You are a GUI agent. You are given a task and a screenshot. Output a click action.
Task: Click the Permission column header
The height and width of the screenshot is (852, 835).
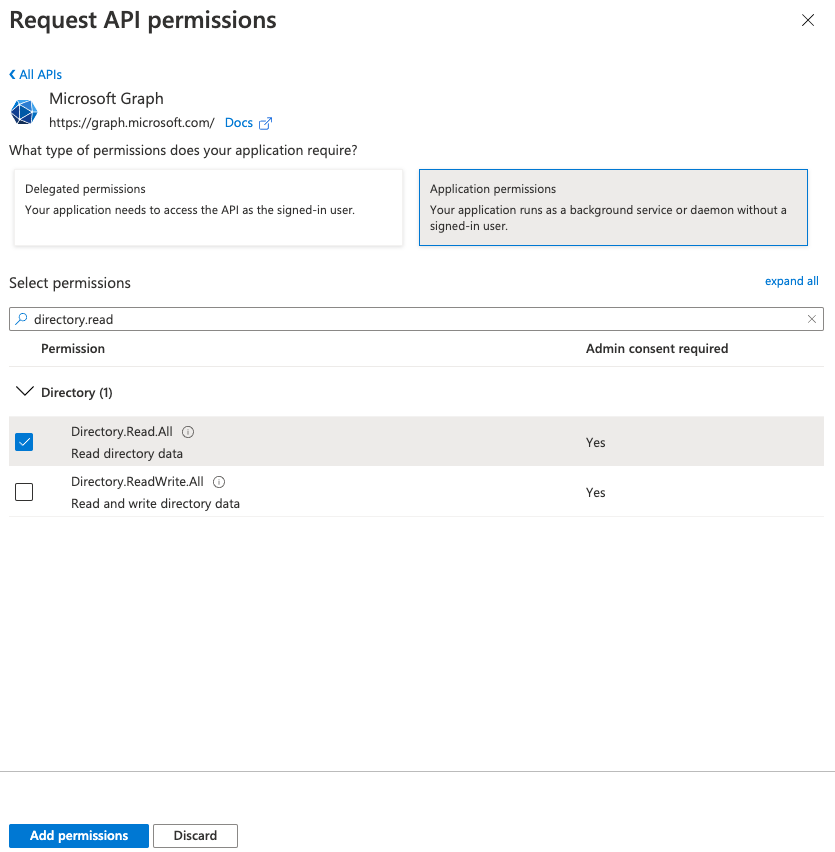pos(73,348)
